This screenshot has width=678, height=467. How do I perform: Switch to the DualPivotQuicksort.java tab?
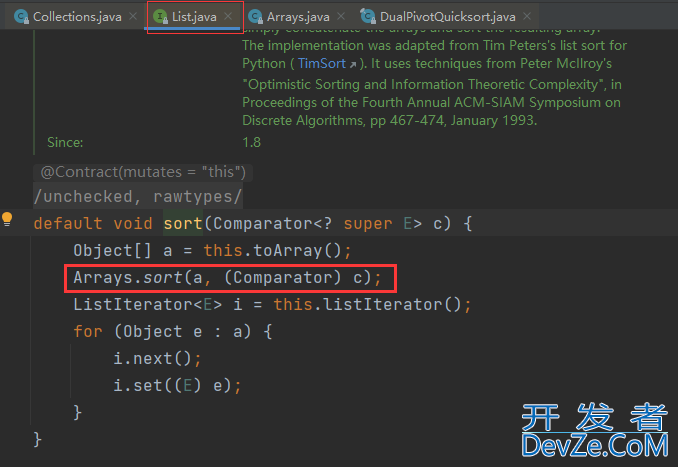point(448,16)
